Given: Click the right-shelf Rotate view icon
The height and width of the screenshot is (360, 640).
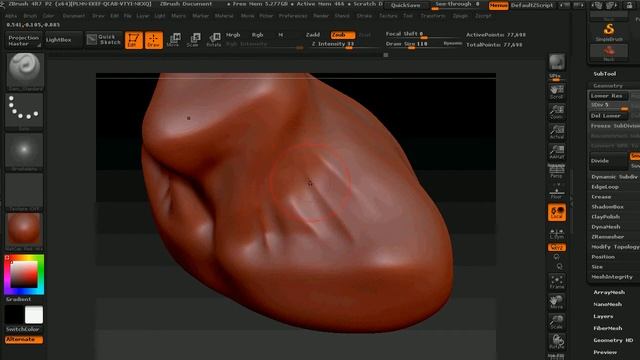Looking at the screenshot, I should (557, 341).
